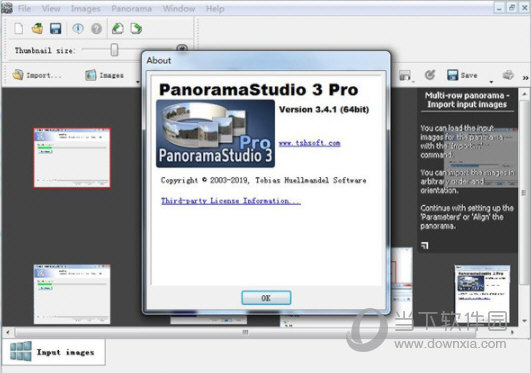Click the rotate right icon
531x373 pixels.
pos(136,28)
